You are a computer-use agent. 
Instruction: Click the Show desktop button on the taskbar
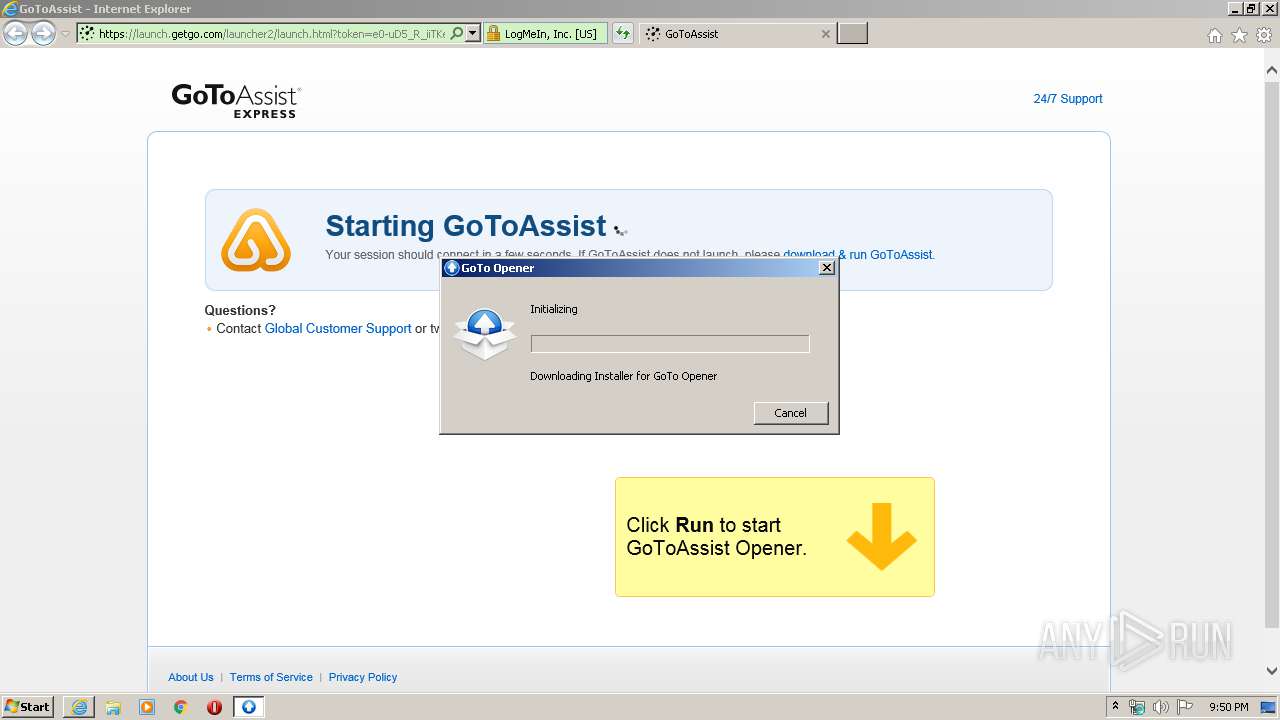(x=1269, y=707)
